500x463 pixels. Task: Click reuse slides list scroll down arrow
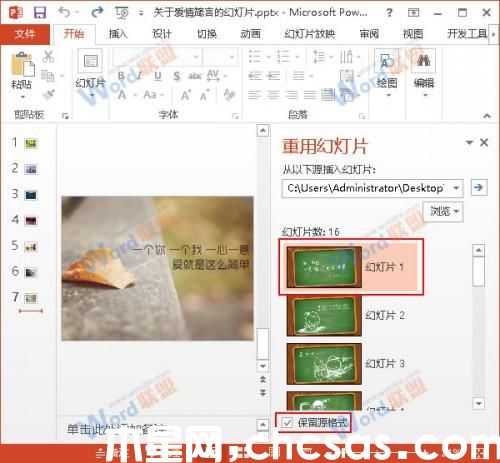pos(479,404)
